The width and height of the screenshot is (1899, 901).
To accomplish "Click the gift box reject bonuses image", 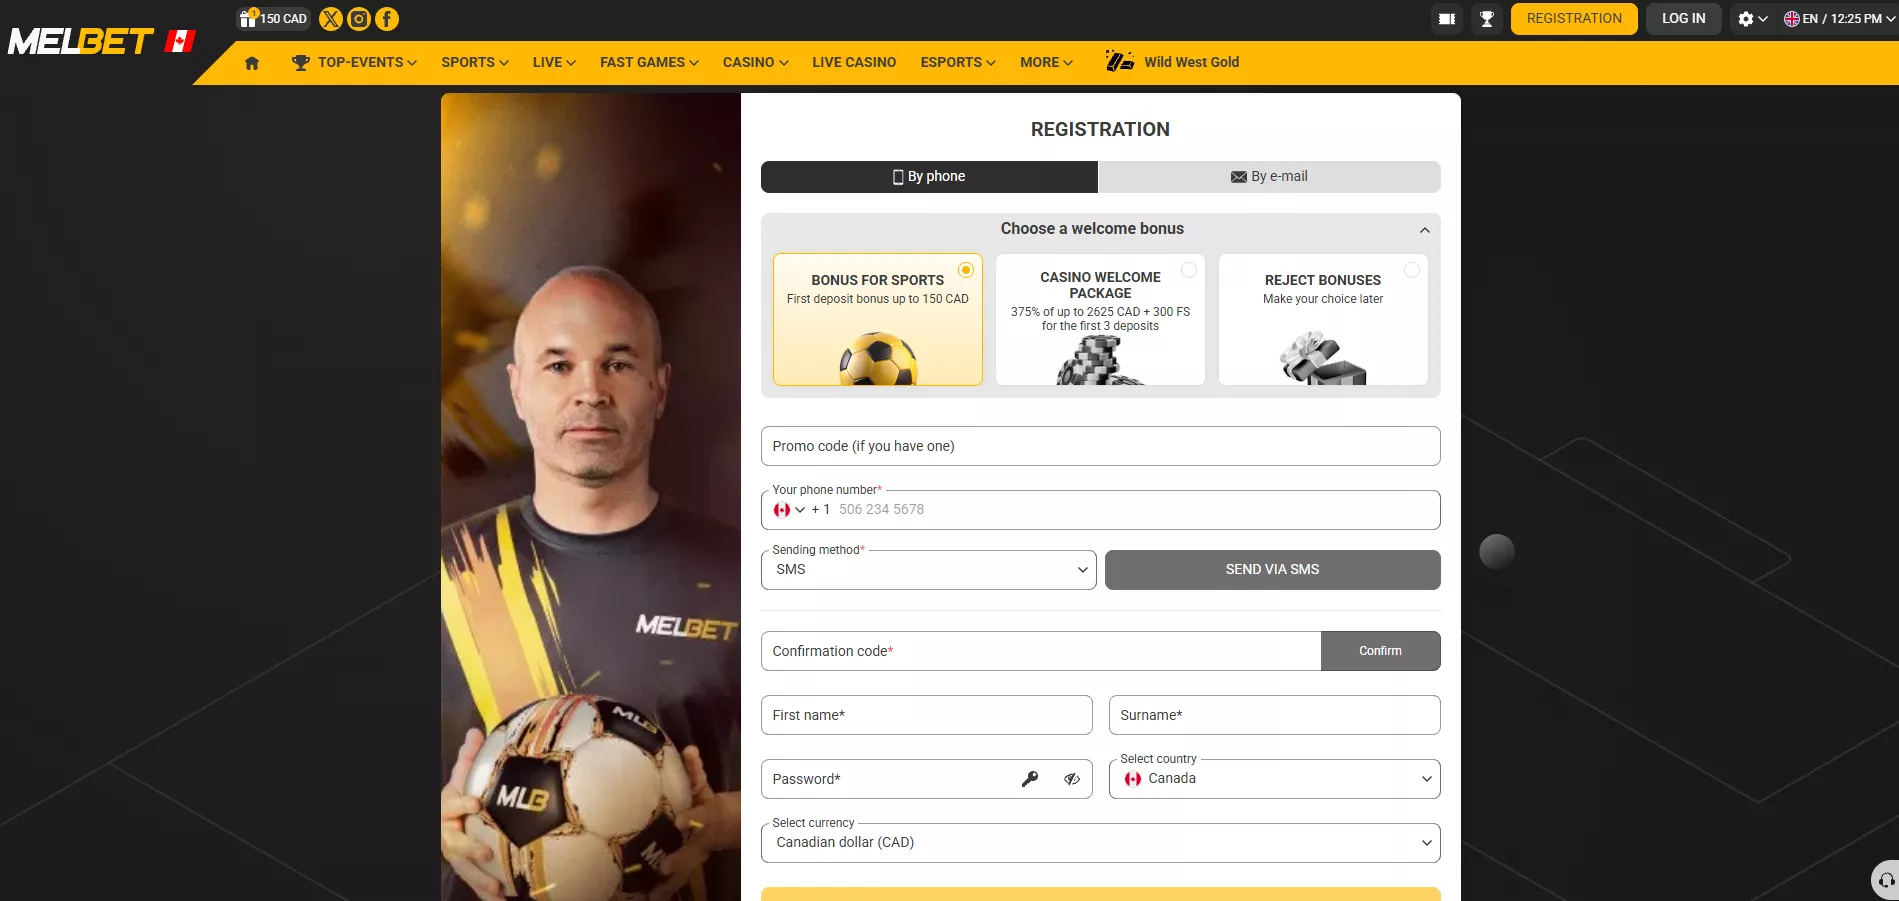I will [1323, 359].
